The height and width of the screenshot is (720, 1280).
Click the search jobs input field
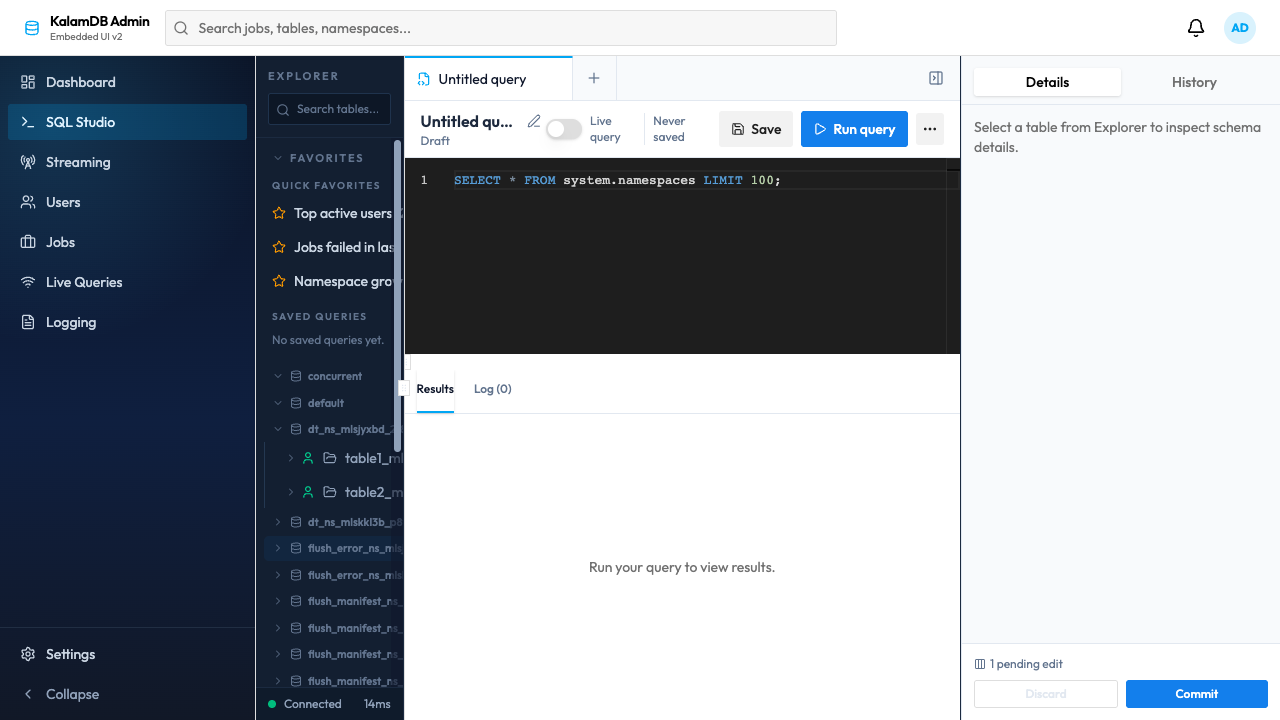click(x=500, y=28)
